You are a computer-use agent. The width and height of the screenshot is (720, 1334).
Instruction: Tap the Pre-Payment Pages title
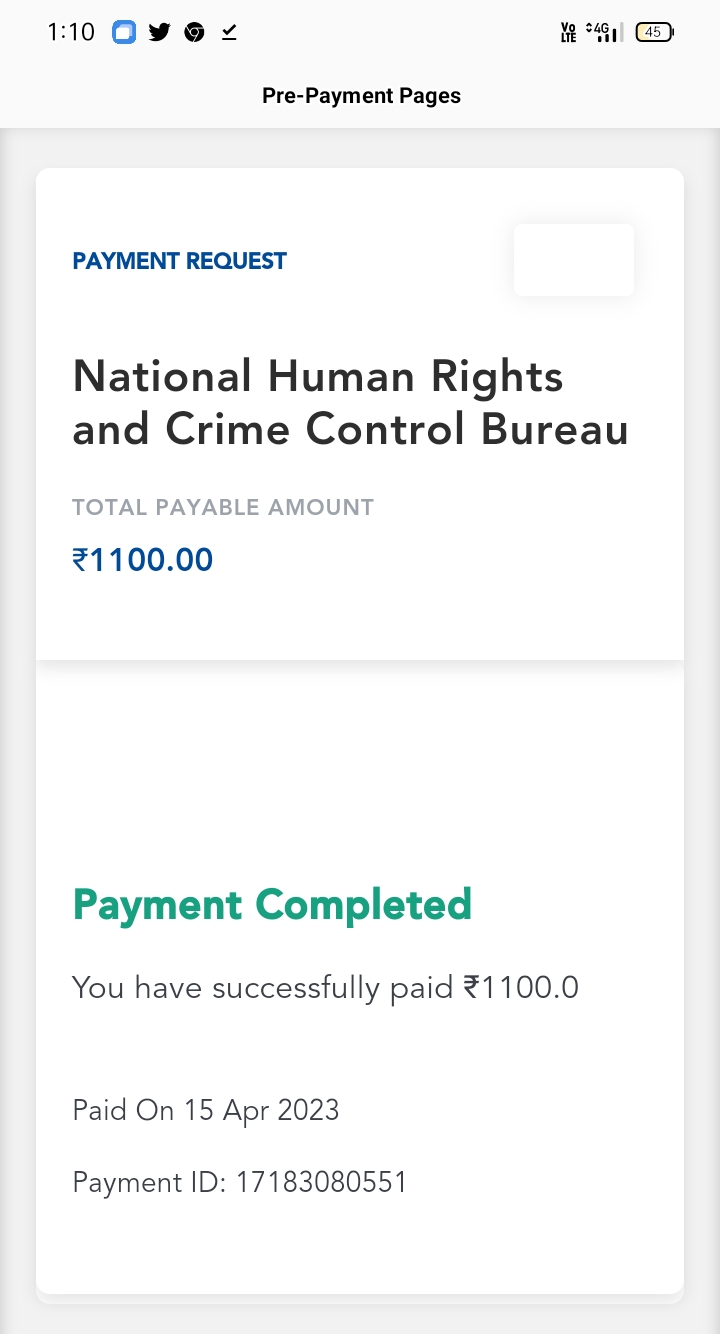tap(361, 96)
